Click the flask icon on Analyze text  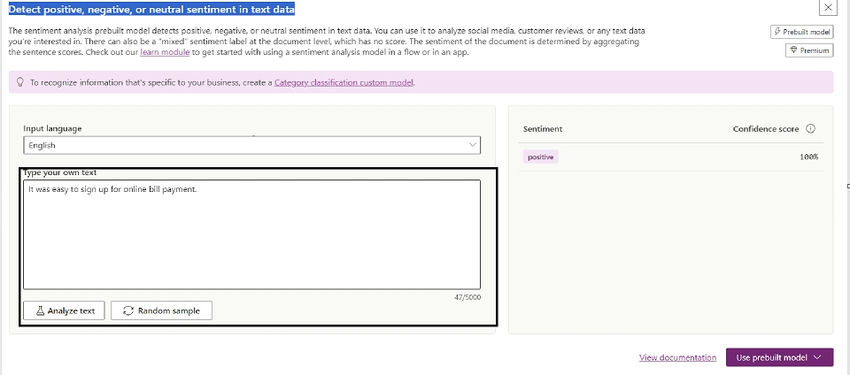tap(40, 311)
